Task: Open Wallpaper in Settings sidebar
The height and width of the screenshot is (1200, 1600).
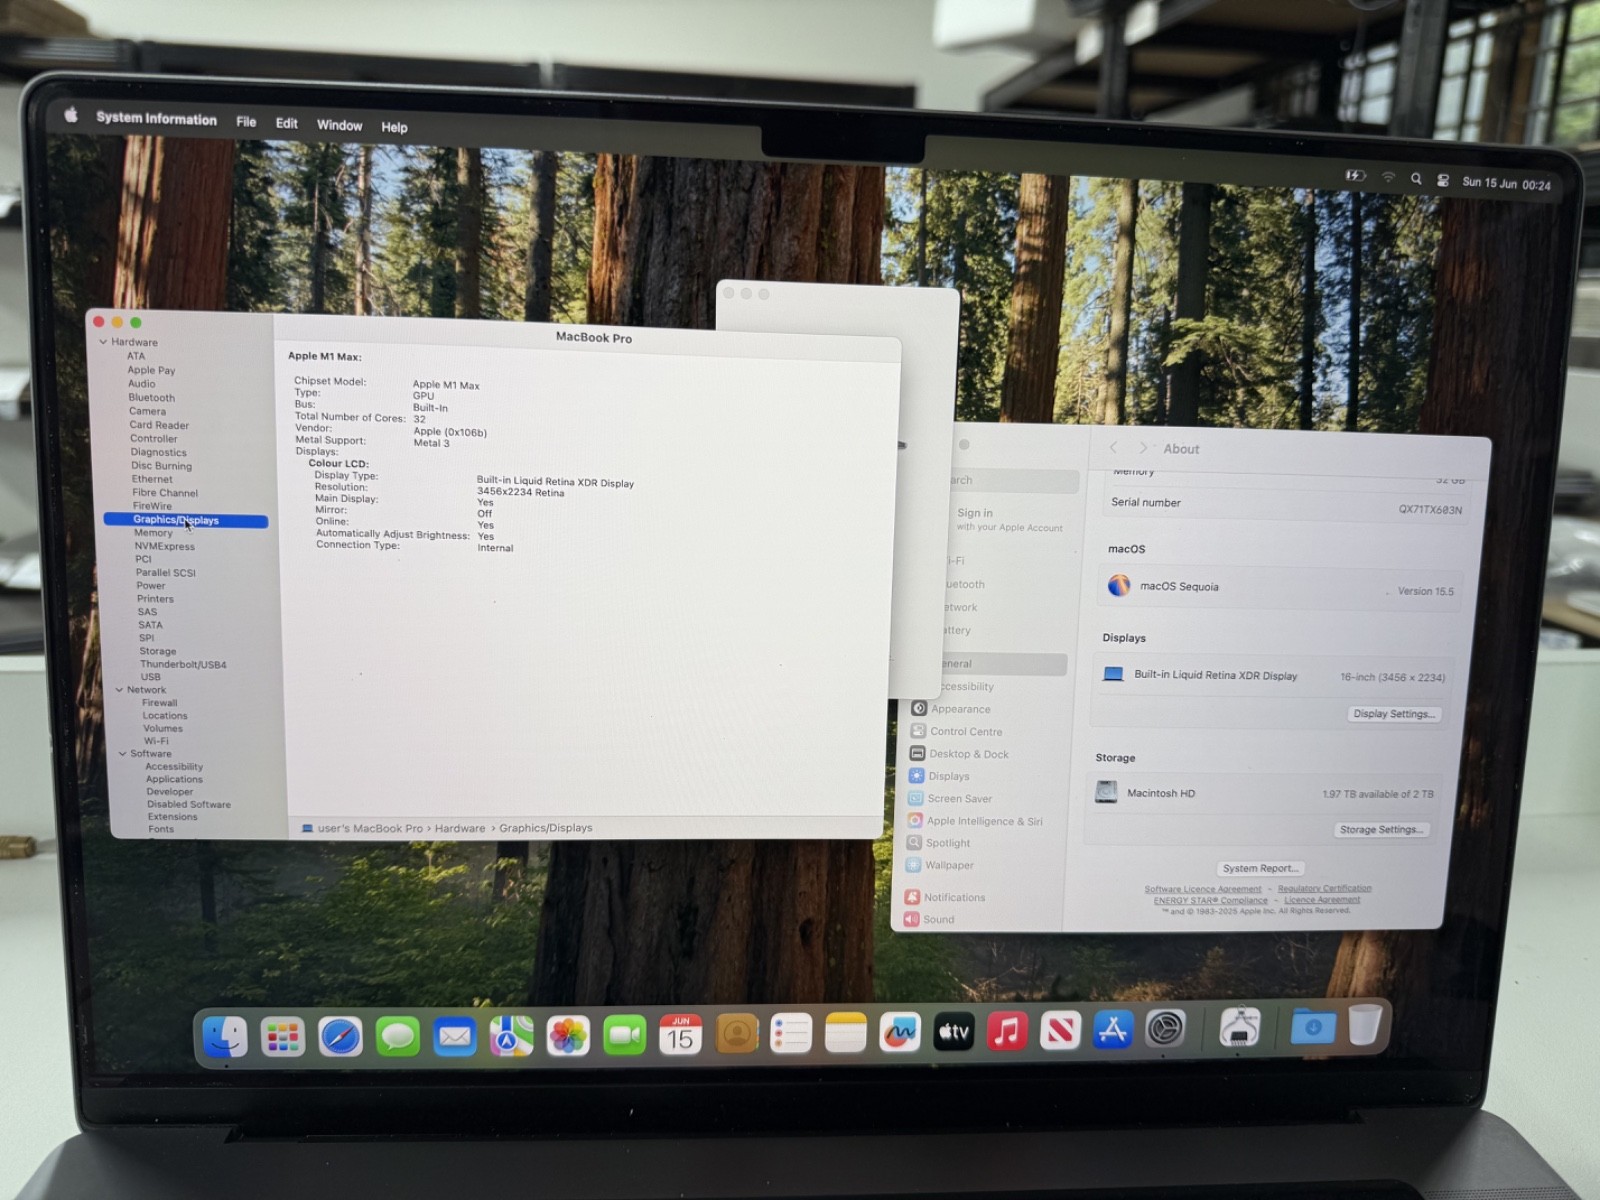Action: click(939, 865)
